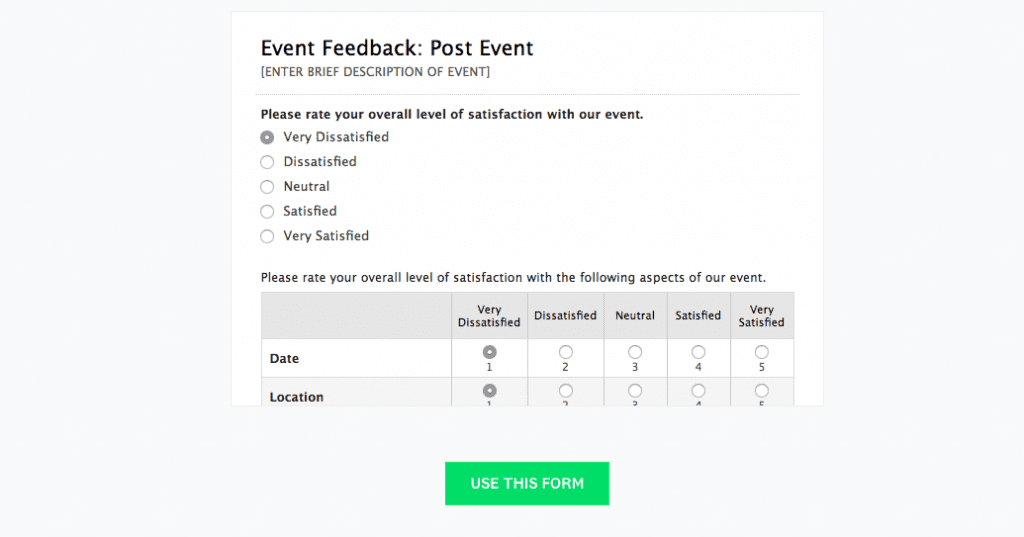
Task: Select Satisfied for overall satisfaction
Action: (267, 212)
